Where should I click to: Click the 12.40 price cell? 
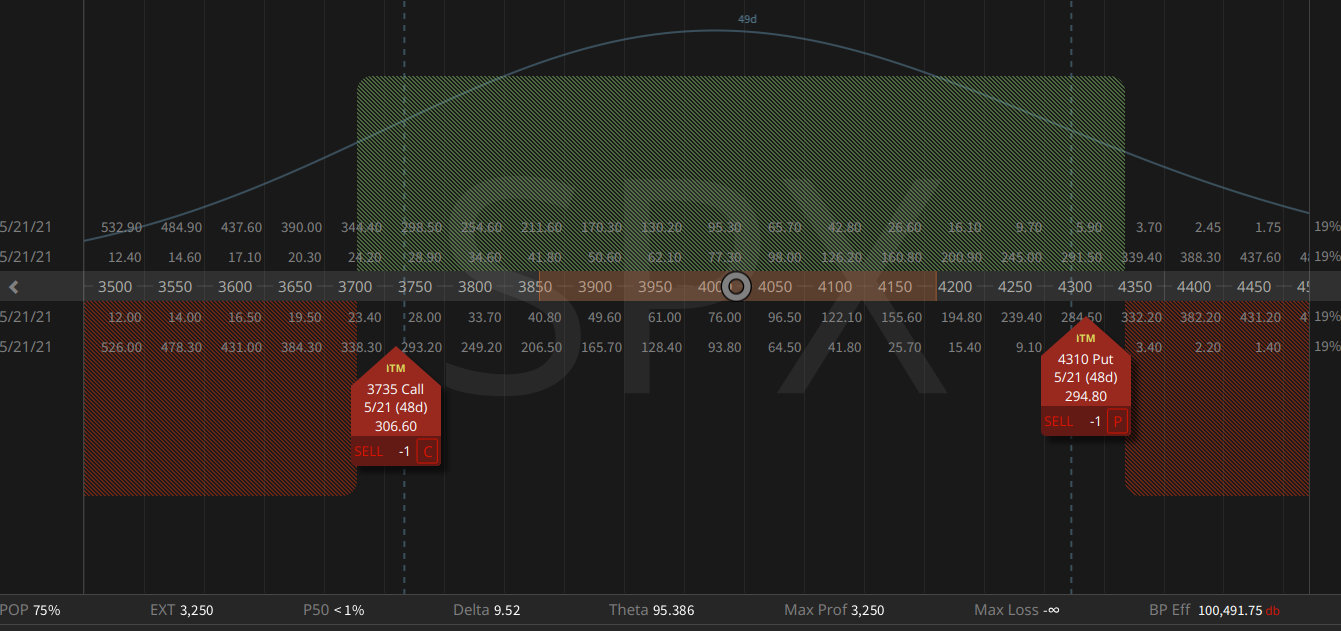pos(124,257)
